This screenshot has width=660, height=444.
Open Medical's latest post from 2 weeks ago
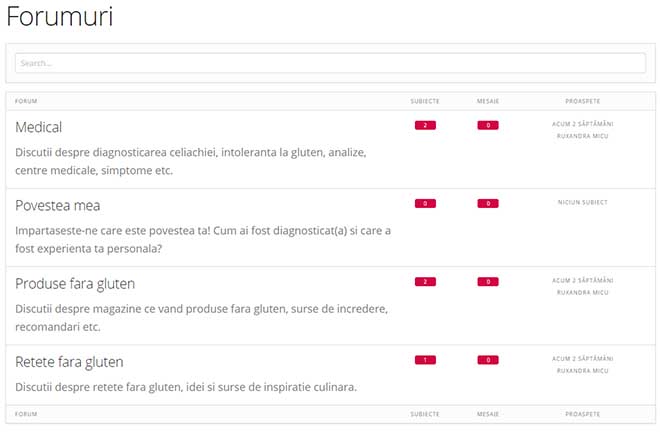pyautogui.click(x=582, y=124)
